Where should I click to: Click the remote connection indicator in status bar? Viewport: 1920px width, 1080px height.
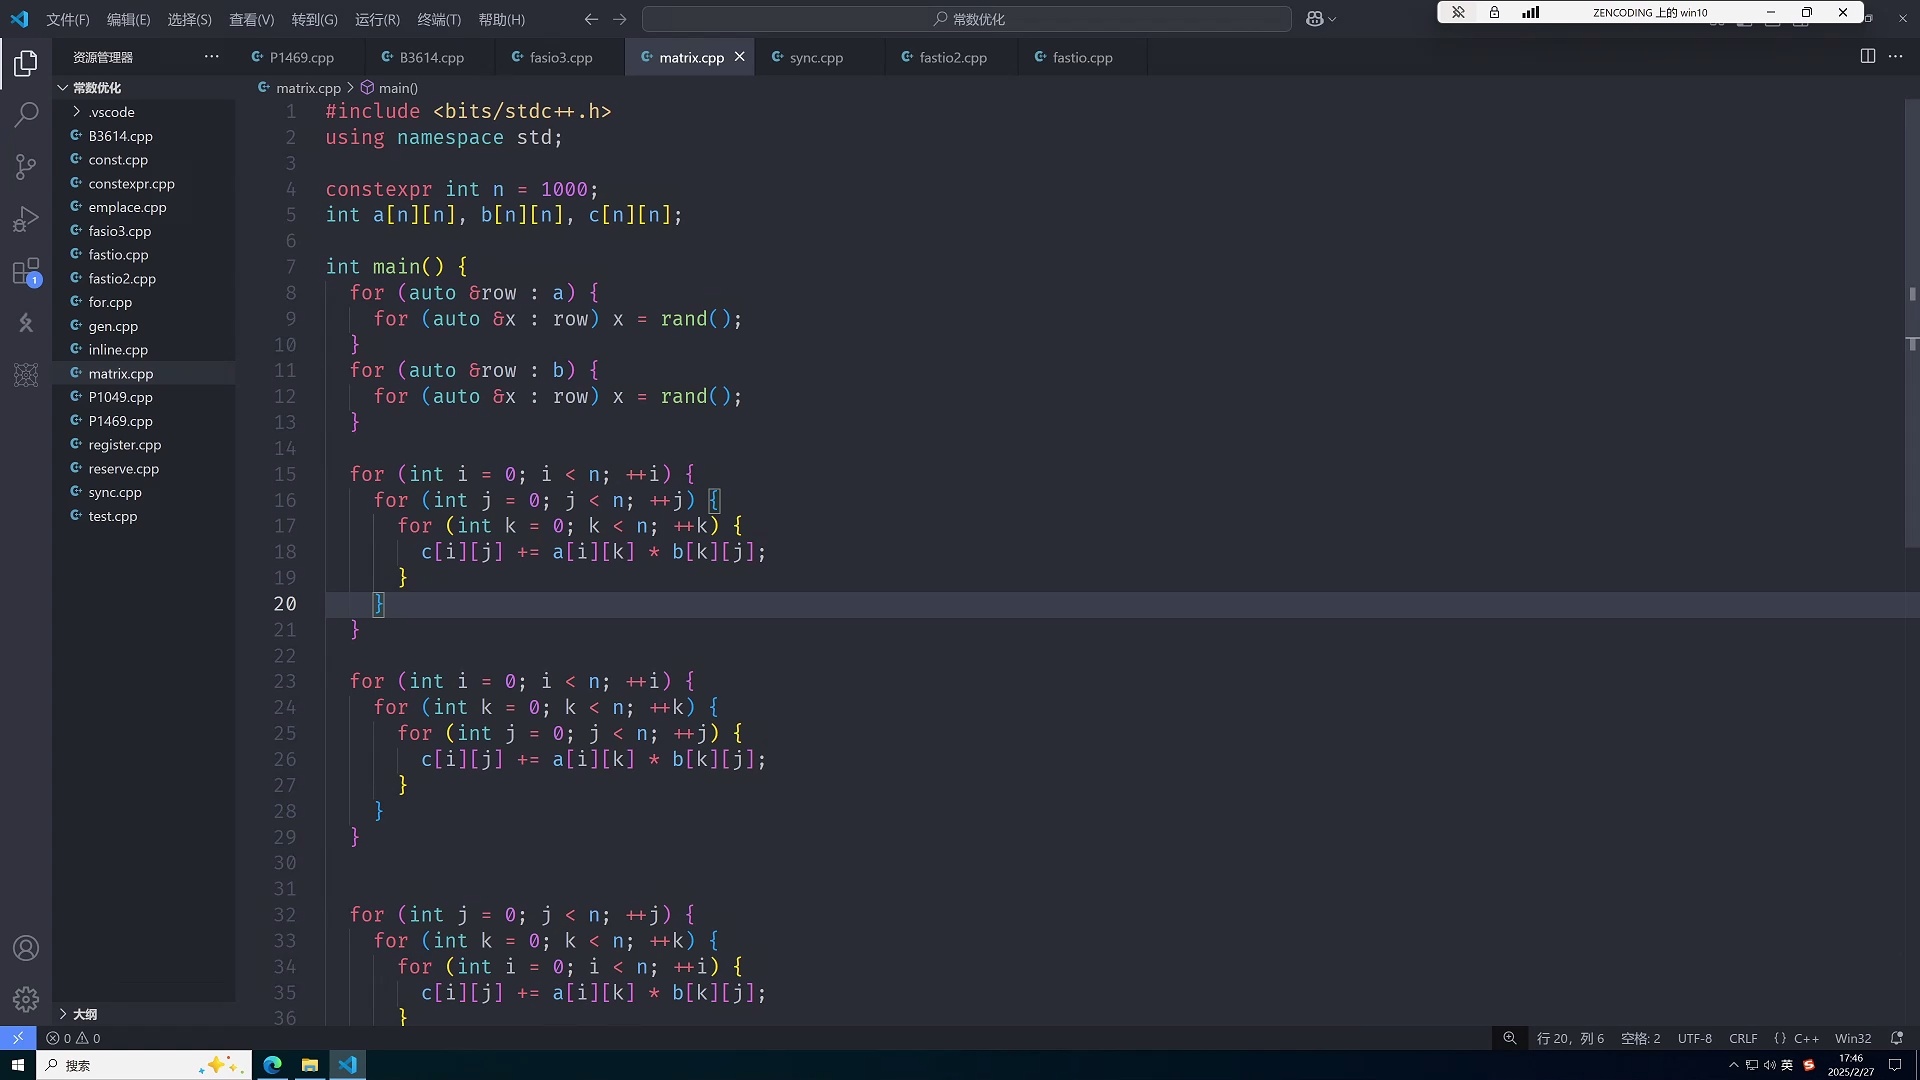(x=18, y=1038)
